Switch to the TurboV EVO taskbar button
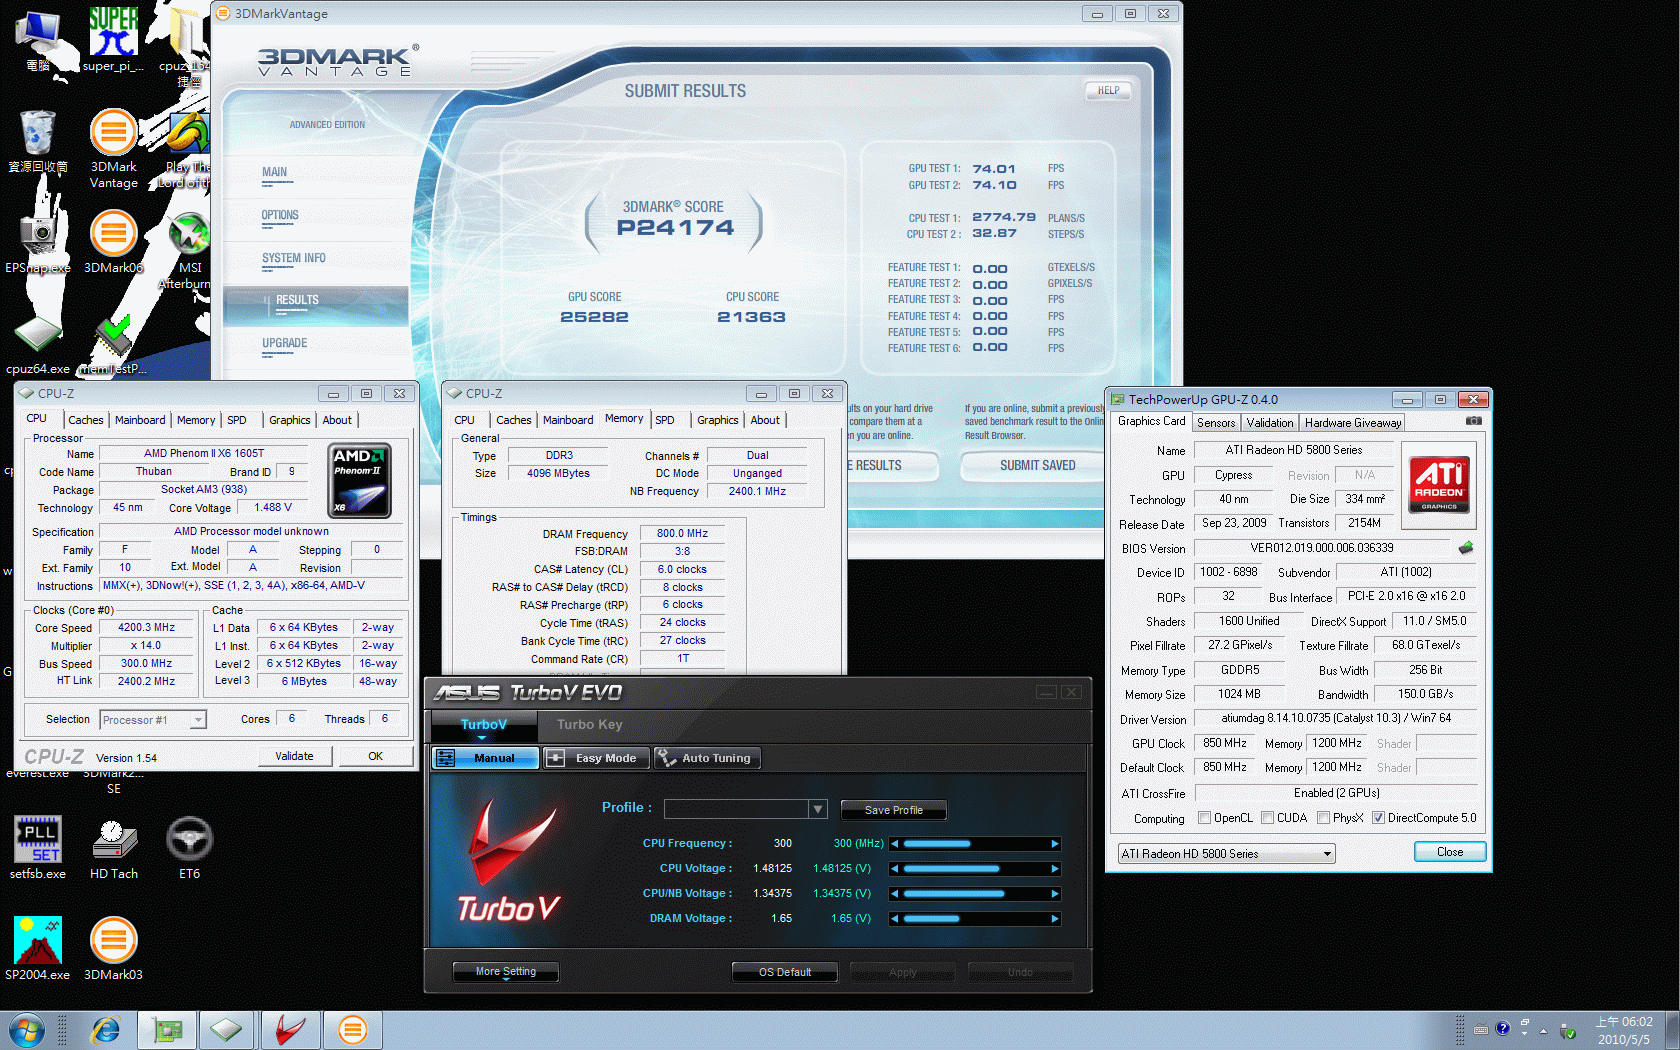The height and width of the screenshot is (1050, 1680). coord(290,1030)
